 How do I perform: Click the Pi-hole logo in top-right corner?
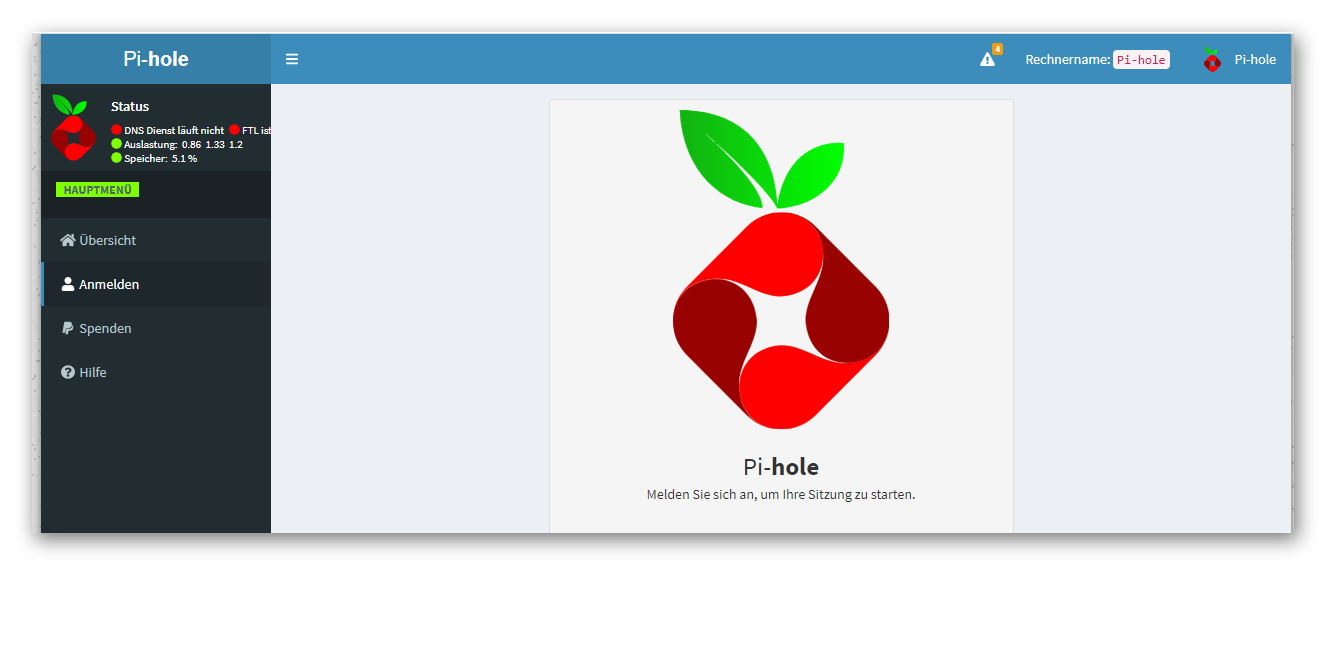(1212, 59)
